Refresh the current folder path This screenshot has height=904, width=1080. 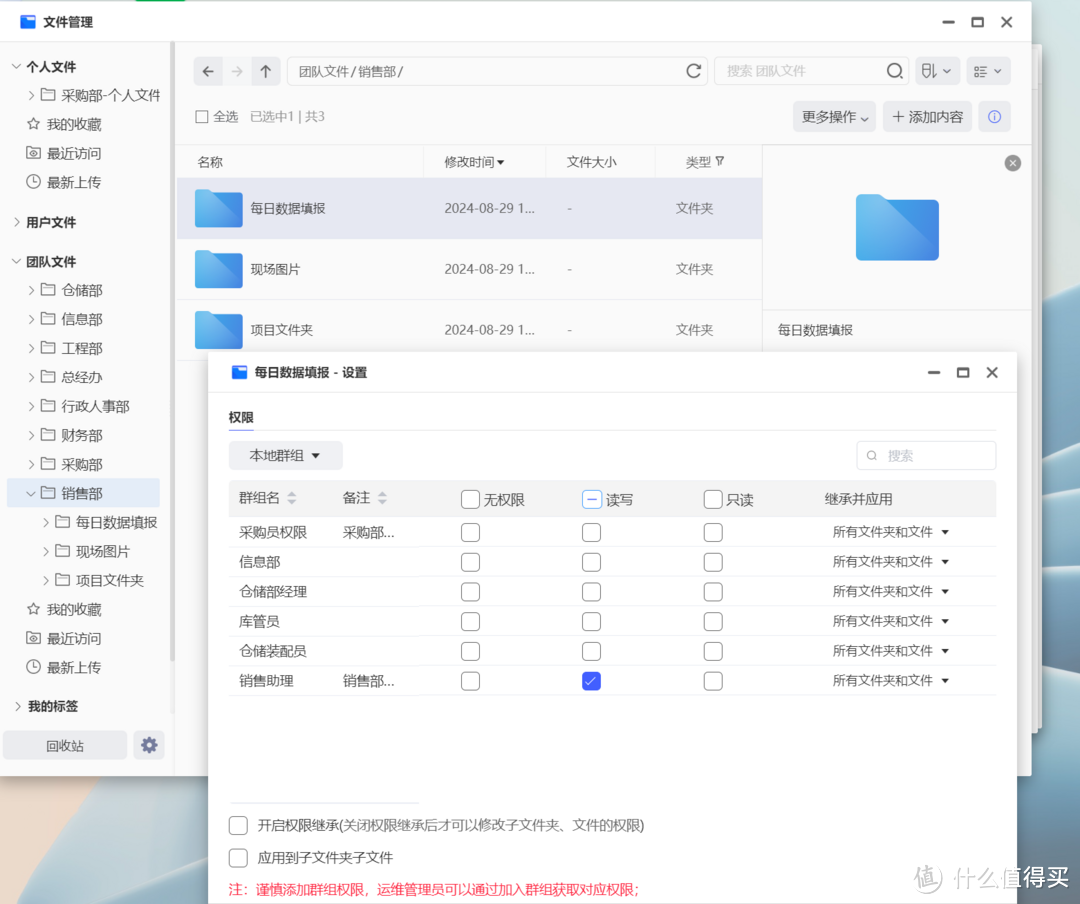point(693,71)
